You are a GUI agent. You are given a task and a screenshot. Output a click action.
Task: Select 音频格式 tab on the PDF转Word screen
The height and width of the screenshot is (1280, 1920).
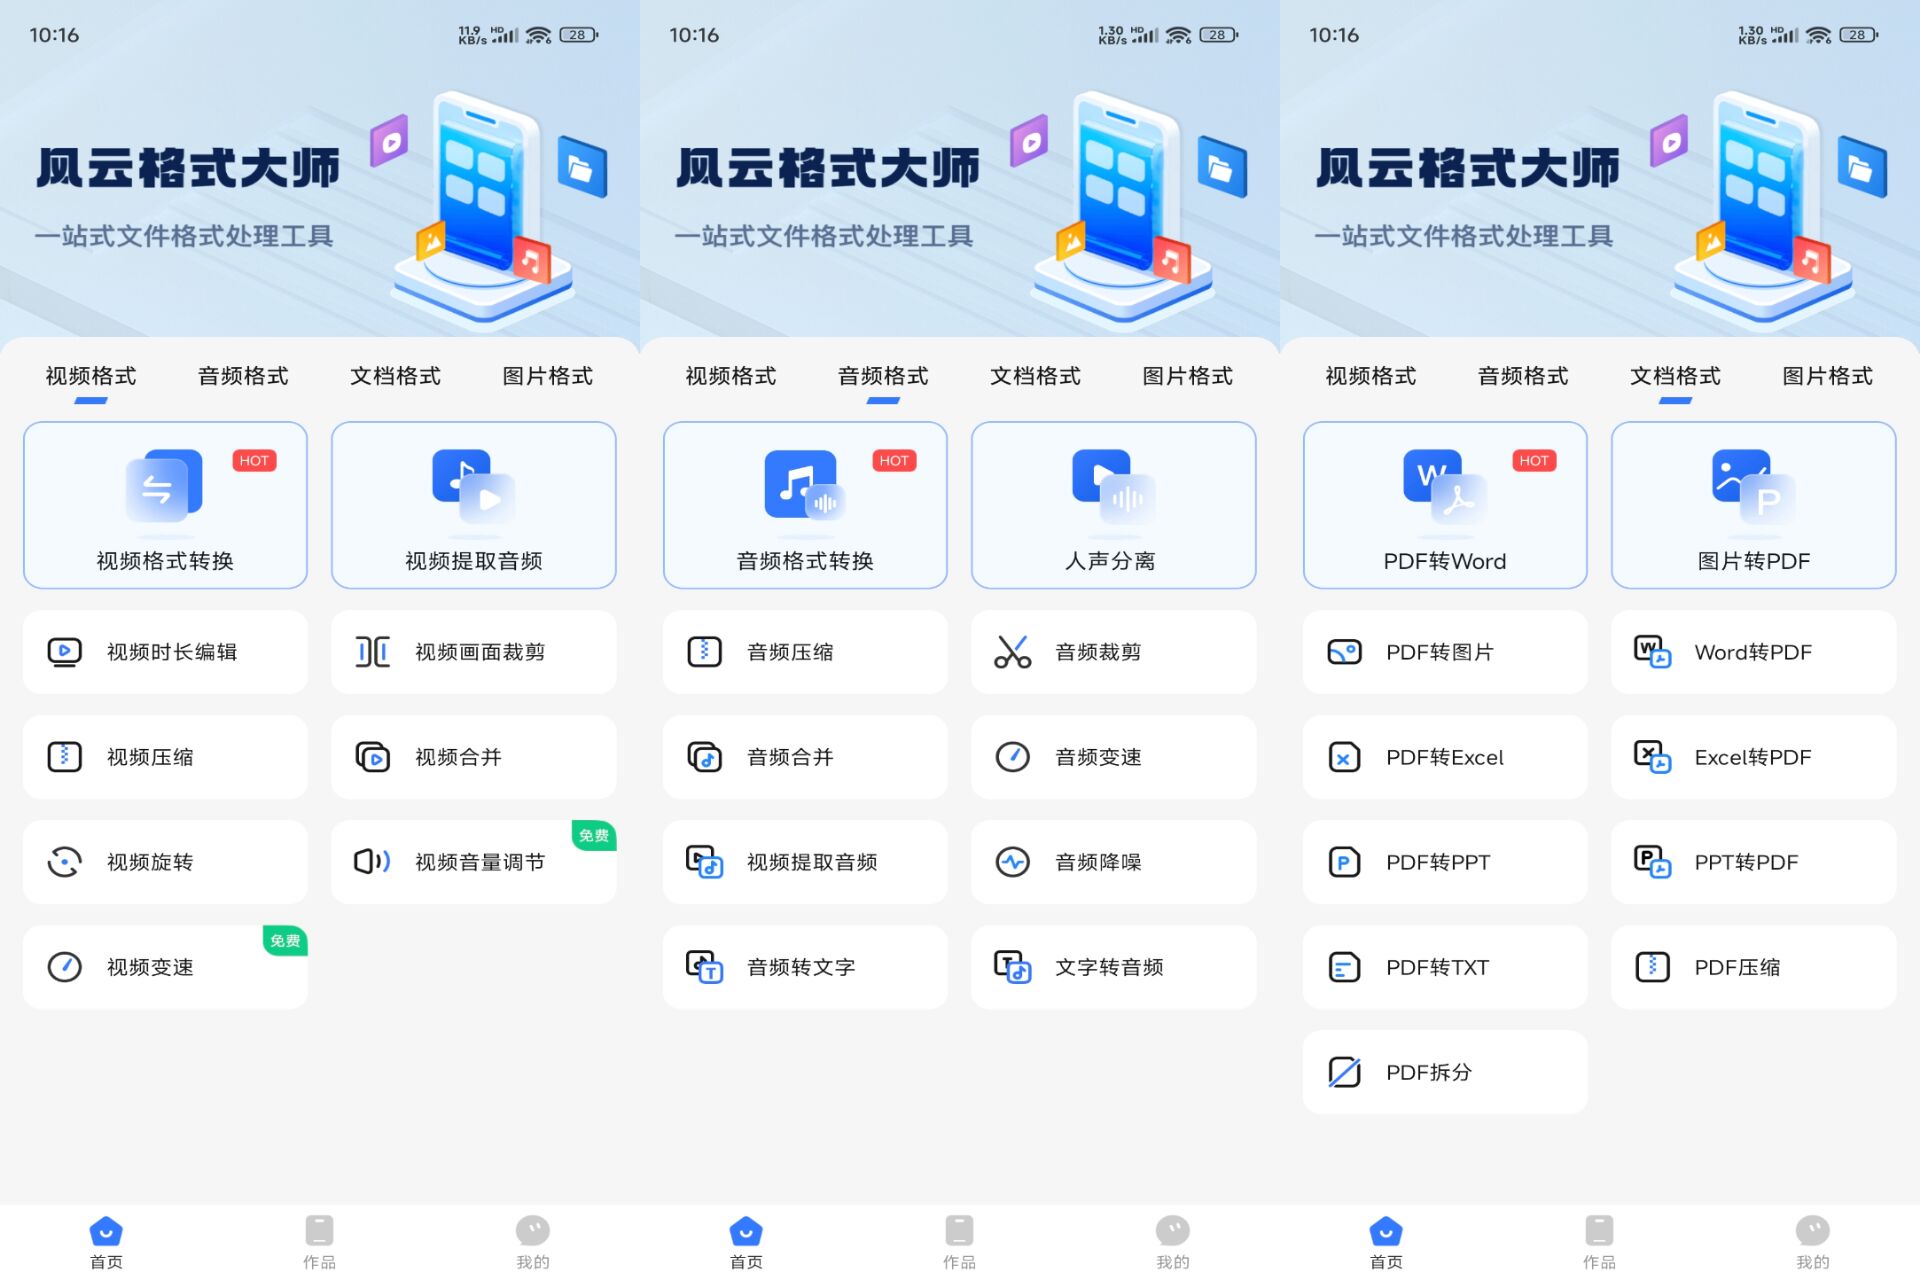pyautogui.click(x=1523, y=376)
